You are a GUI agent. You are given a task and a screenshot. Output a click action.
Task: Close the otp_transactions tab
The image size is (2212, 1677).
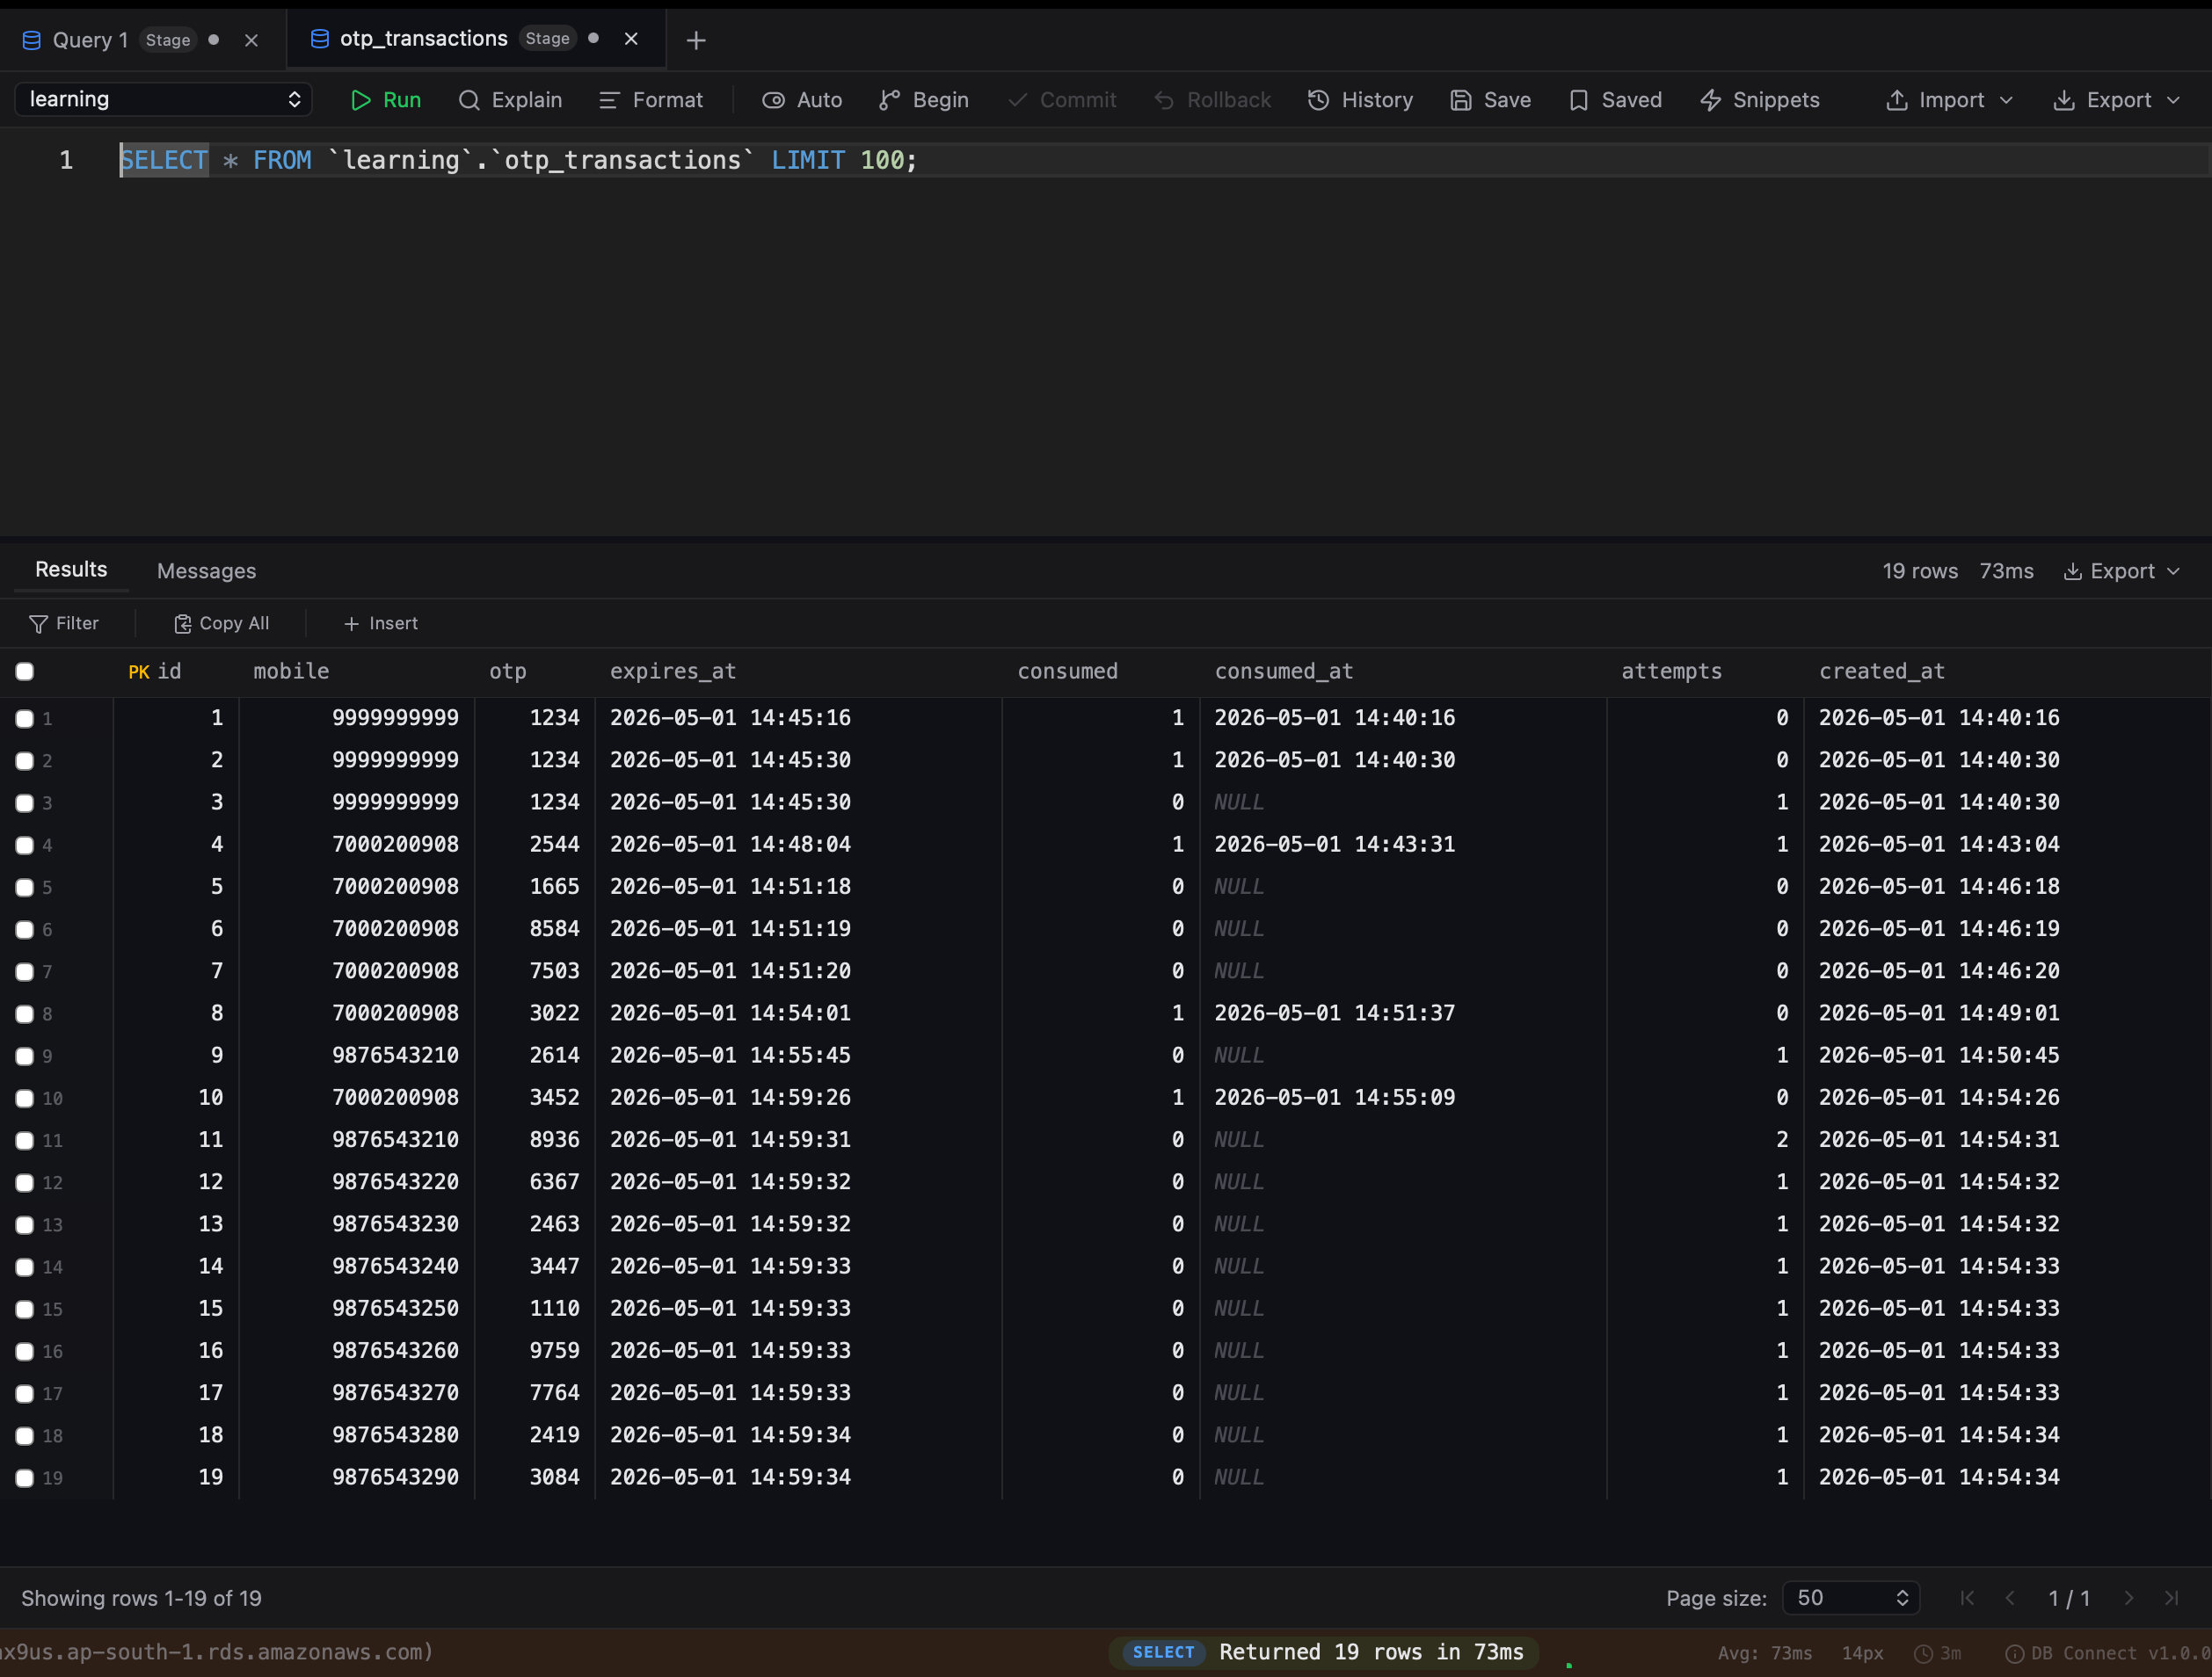coord(631,39)
